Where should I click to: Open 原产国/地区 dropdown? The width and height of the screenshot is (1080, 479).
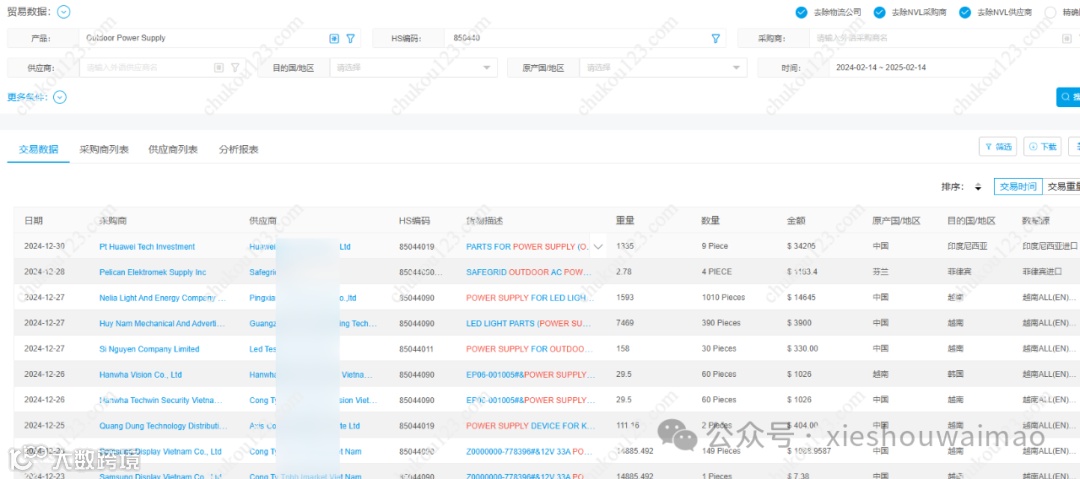point(663,68)
